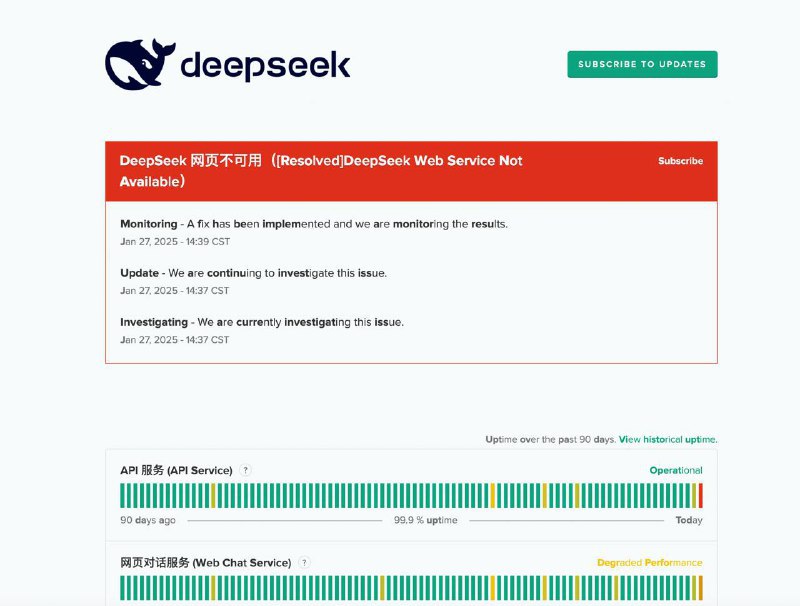Click the Operational status indicator
Screen dimensions: 800x606
pos(675,470)
